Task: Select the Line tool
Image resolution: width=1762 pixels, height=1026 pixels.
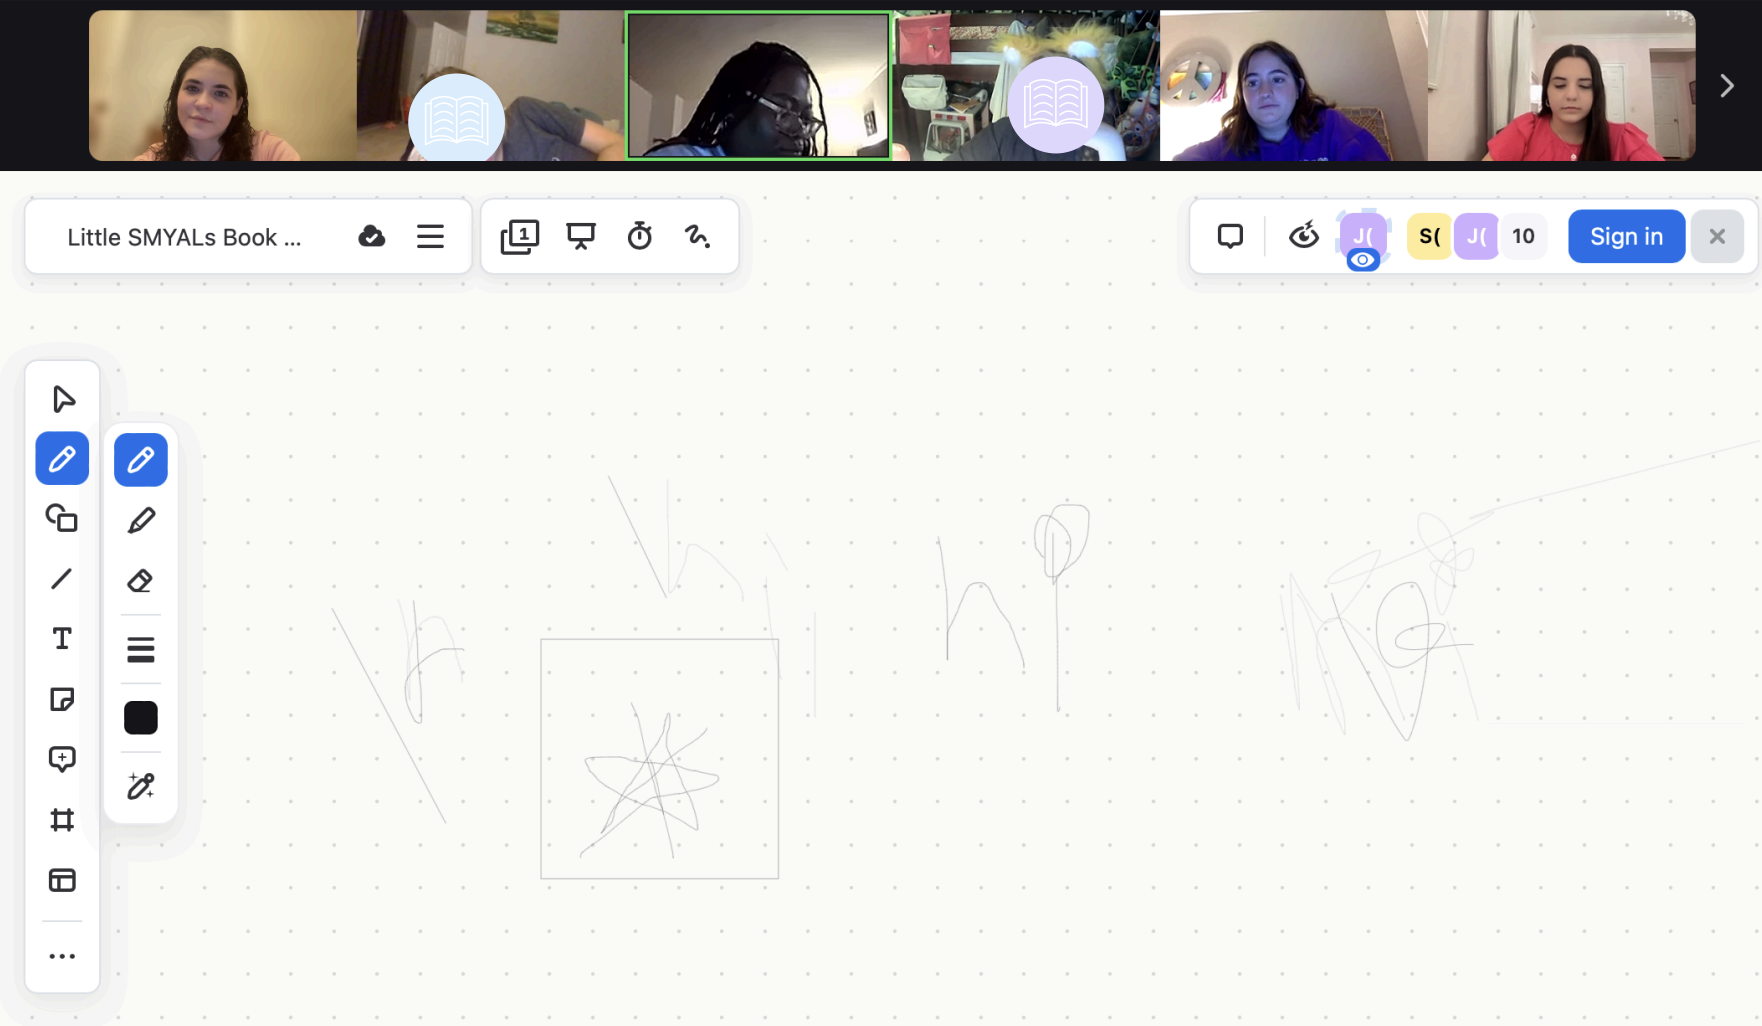Action: (62, 579)
